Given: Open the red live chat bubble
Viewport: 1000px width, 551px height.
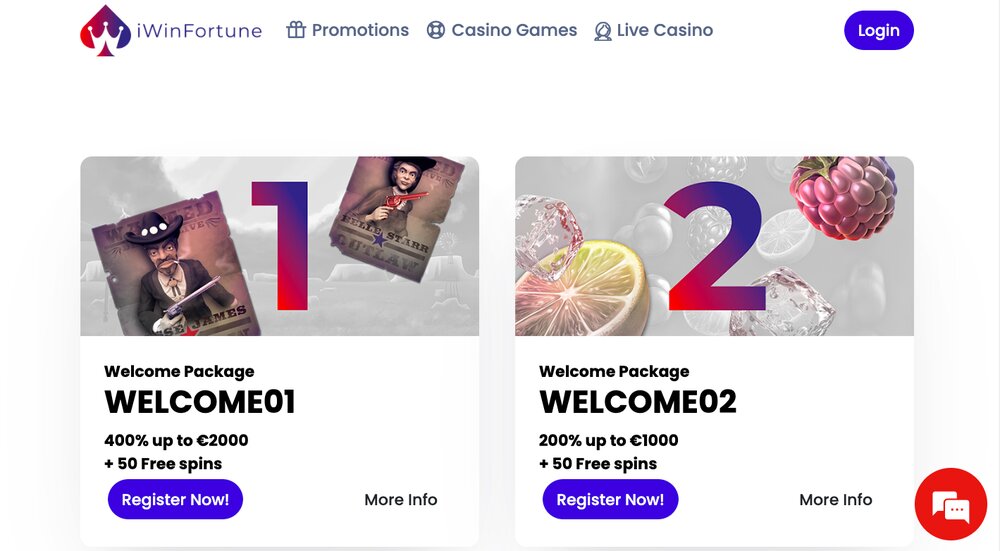Looking at the screenshot, I should pyautogui.click(x=950, y=504).
